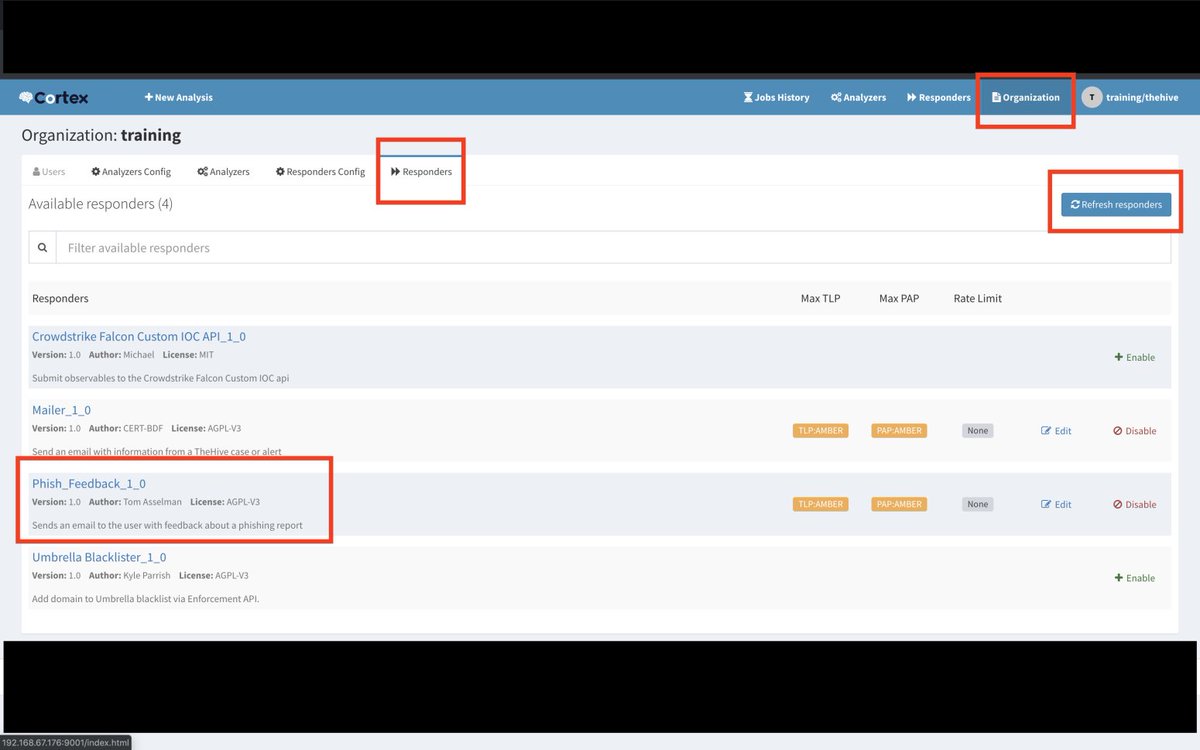Image resolution: width=1200 pixels, height=750 pixels.
Task: Switch to Responders Config tab
Action: (320, 172)
